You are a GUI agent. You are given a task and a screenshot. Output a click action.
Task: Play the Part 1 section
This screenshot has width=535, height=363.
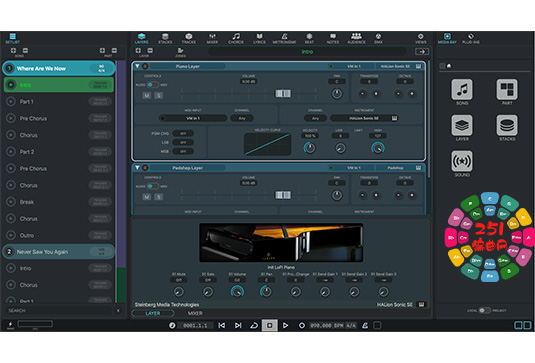tap(11, 102)
